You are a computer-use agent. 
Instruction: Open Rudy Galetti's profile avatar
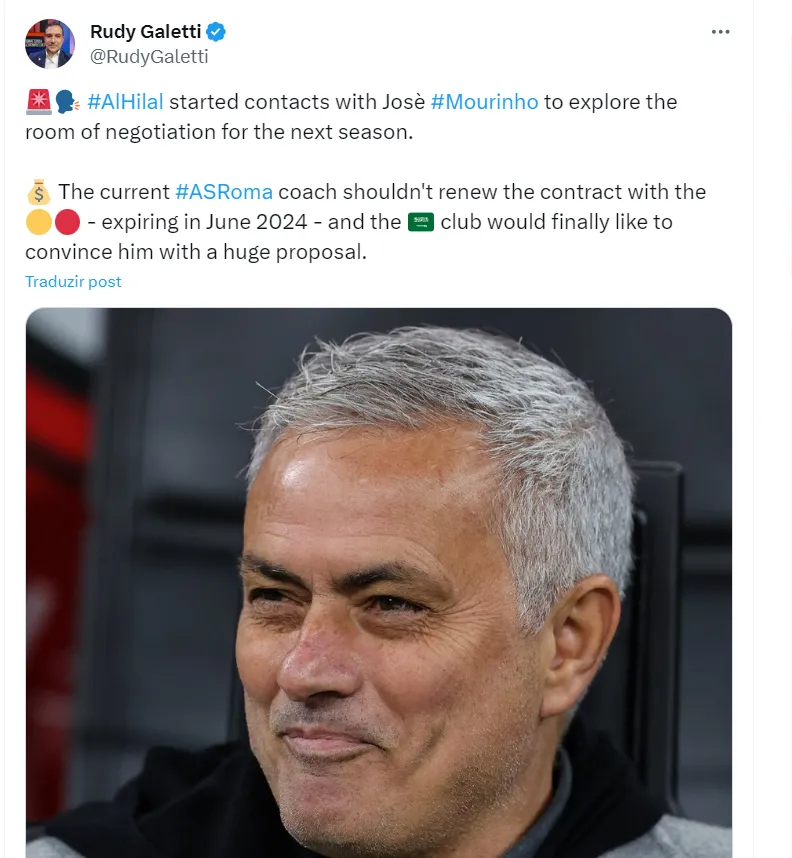50,44
